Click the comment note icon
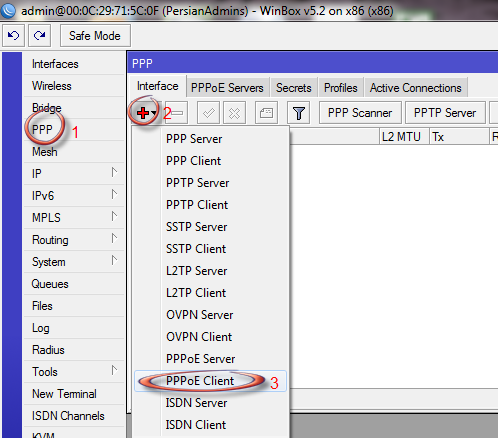 tap(266, 113)
